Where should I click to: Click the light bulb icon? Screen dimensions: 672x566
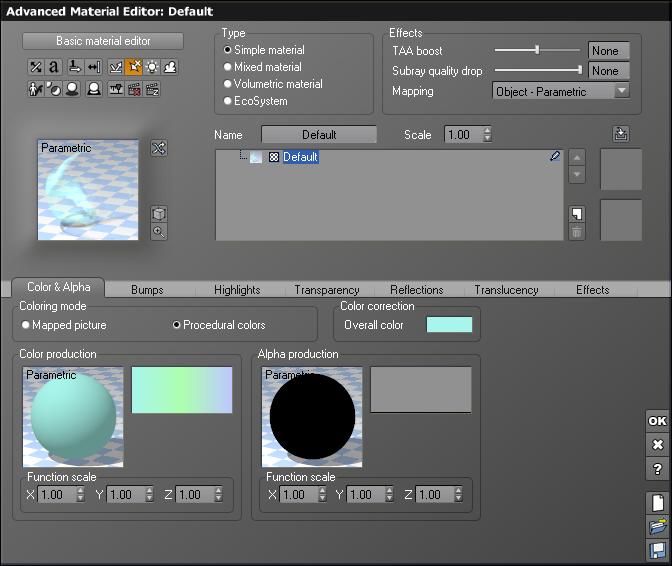click(x=152, y=67)
